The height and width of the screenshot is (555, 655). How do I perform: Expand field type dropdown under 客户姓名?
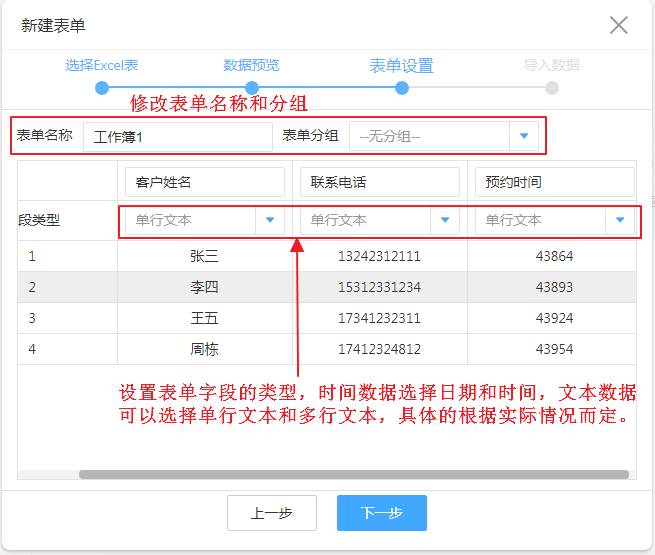point(270,220)
